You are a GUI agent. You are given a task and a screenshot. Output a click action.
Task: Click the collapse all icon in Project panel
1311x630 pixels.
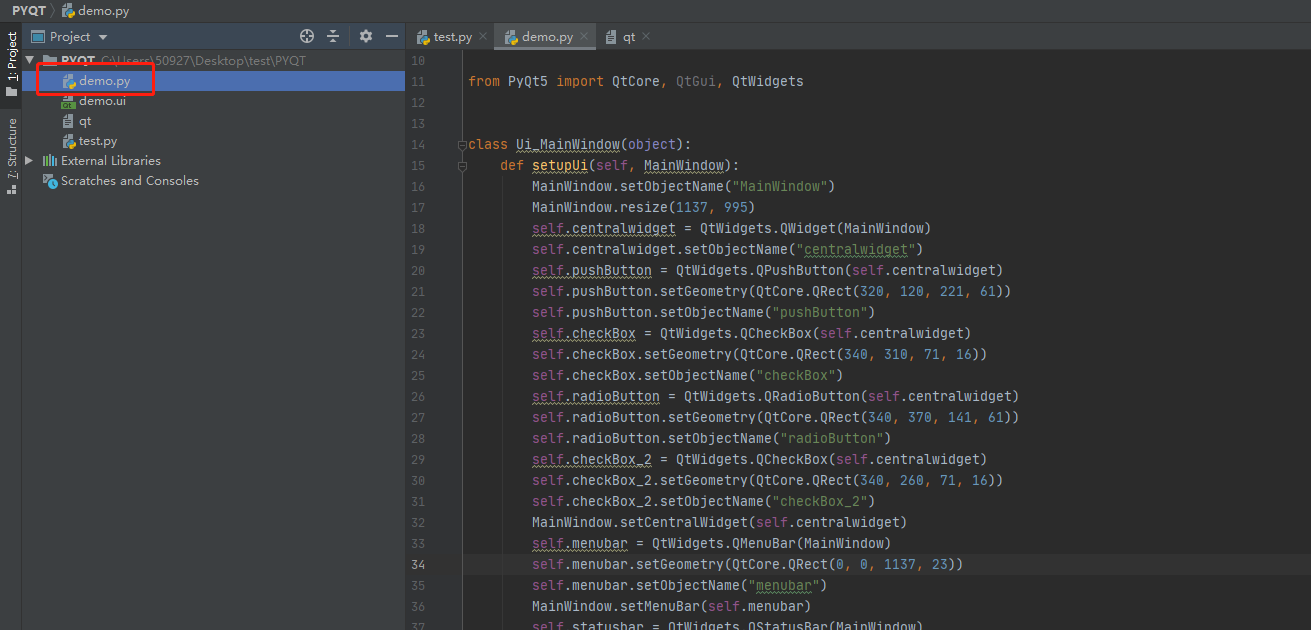click(x=335, y=36)
